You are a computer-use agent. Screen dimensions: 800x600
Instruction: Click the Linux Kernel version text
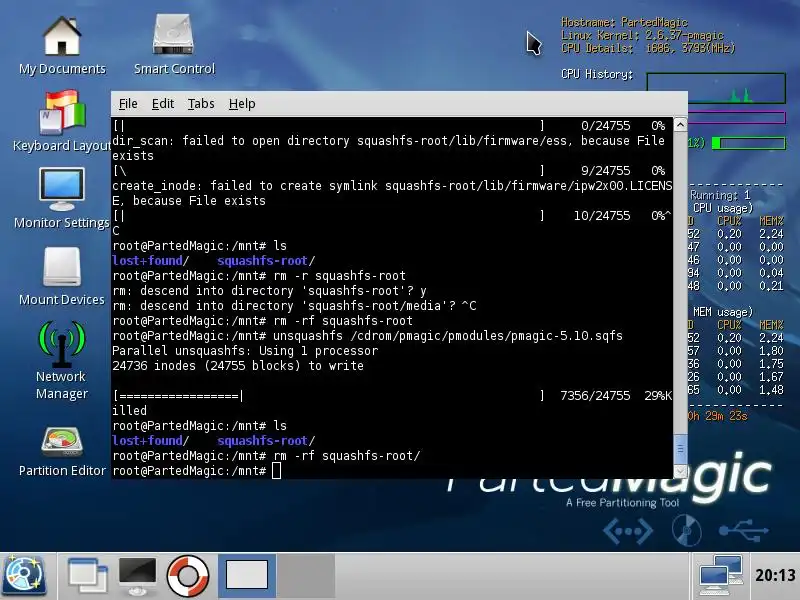642,35
